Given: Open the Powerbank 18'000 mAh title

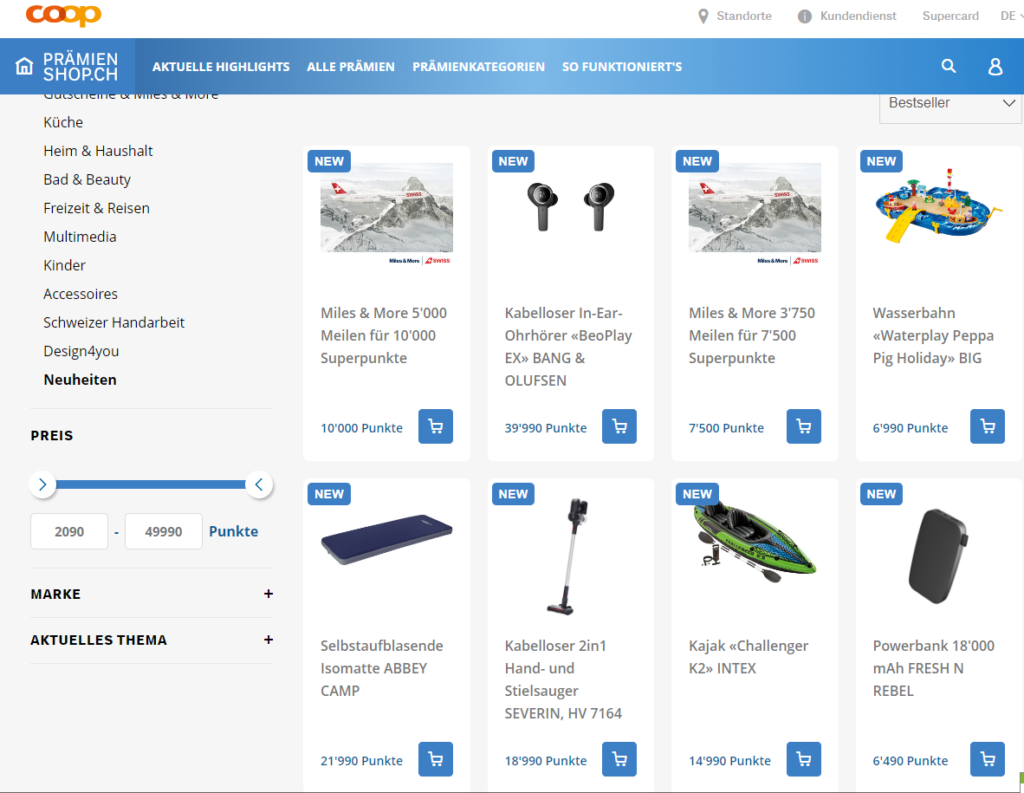Looking at the screenshot, I should 934,668.
